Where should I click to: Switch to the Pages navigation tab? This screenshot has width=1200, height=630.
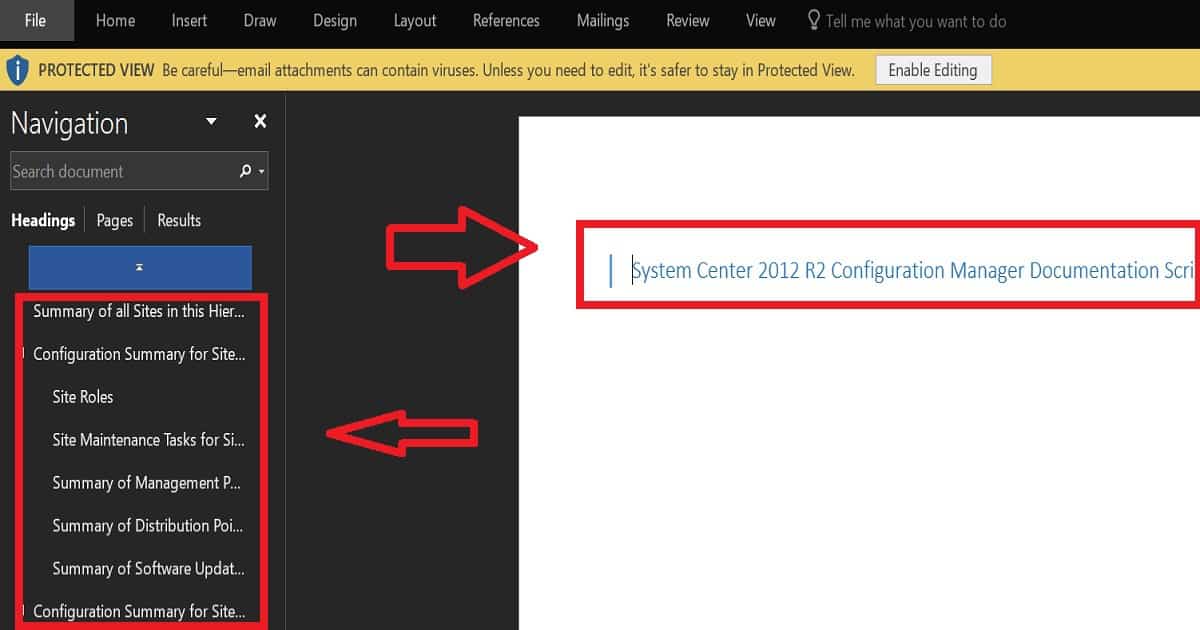click(115, 220)
